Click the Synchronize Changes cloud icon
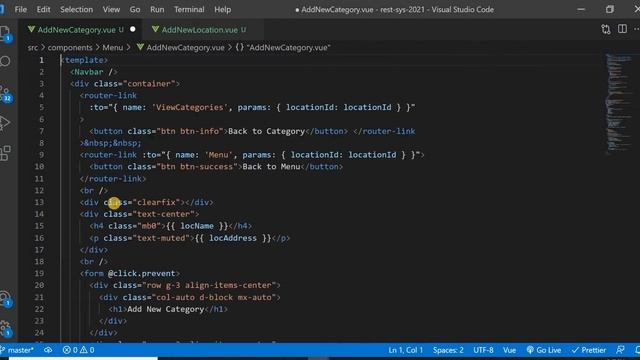 [48, 350]
